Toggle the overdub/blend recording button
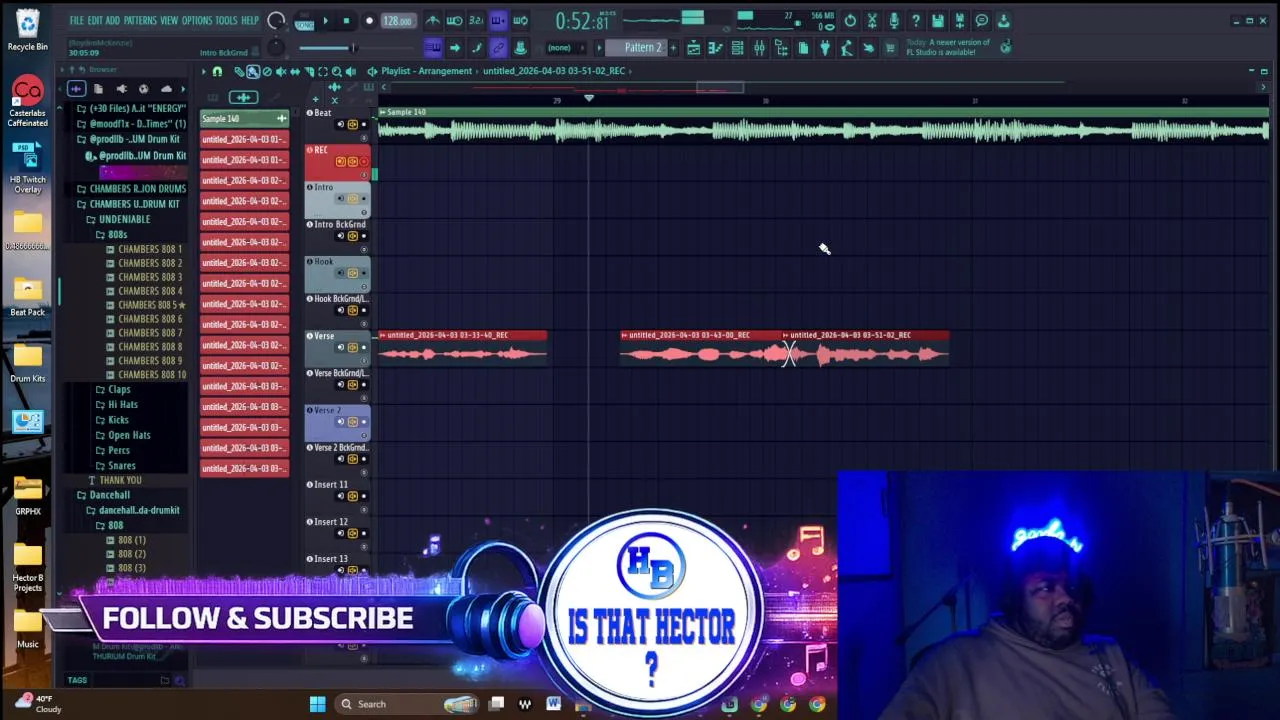Viewport: 1280px width, 720px height. [x=499, y=20]
